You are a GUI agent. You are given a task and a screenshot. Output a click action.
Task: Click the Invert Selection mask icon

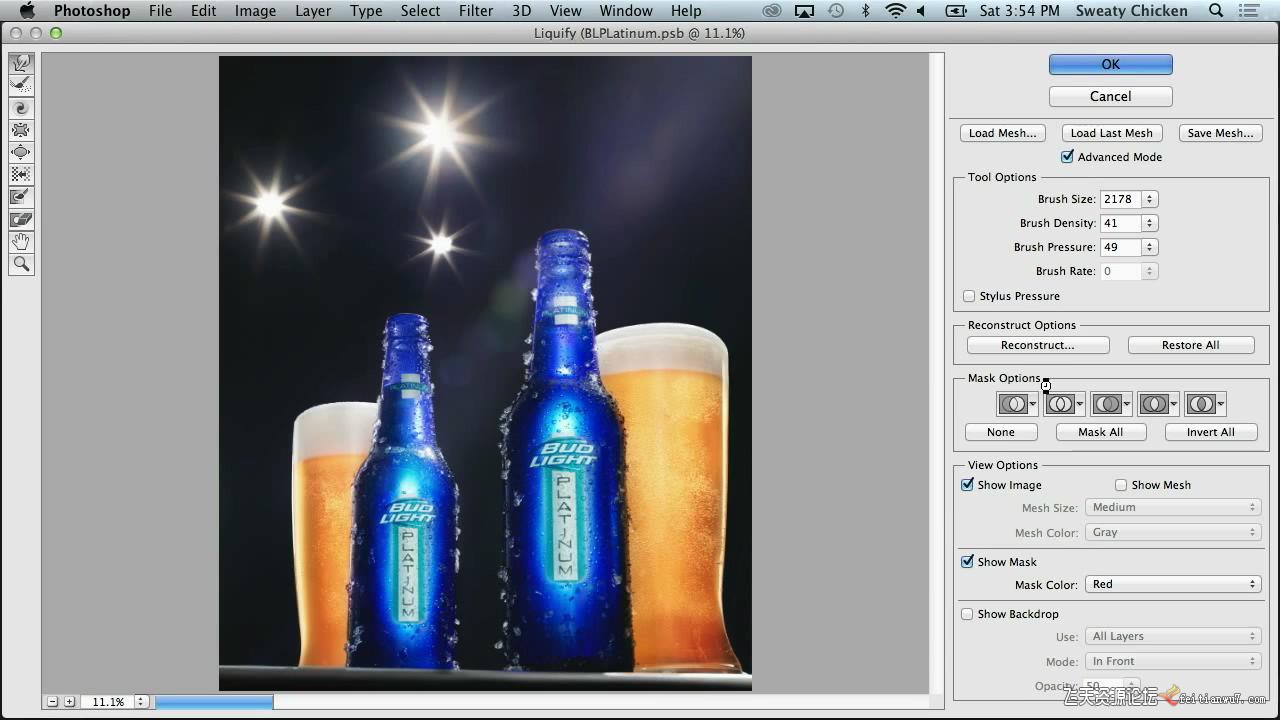click(x=1200, y=404)
